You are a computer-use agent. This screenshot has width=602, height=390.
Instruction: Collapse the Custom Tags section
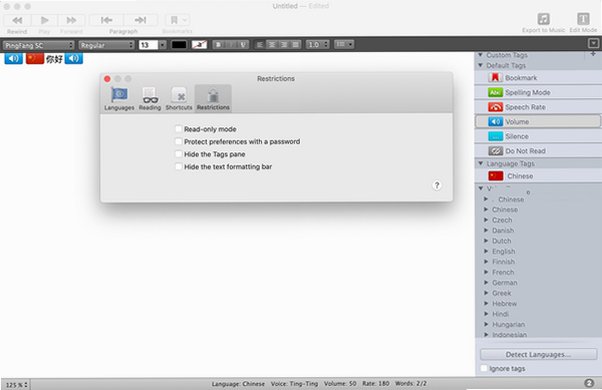pyautogui.click(x=480, y=55)
